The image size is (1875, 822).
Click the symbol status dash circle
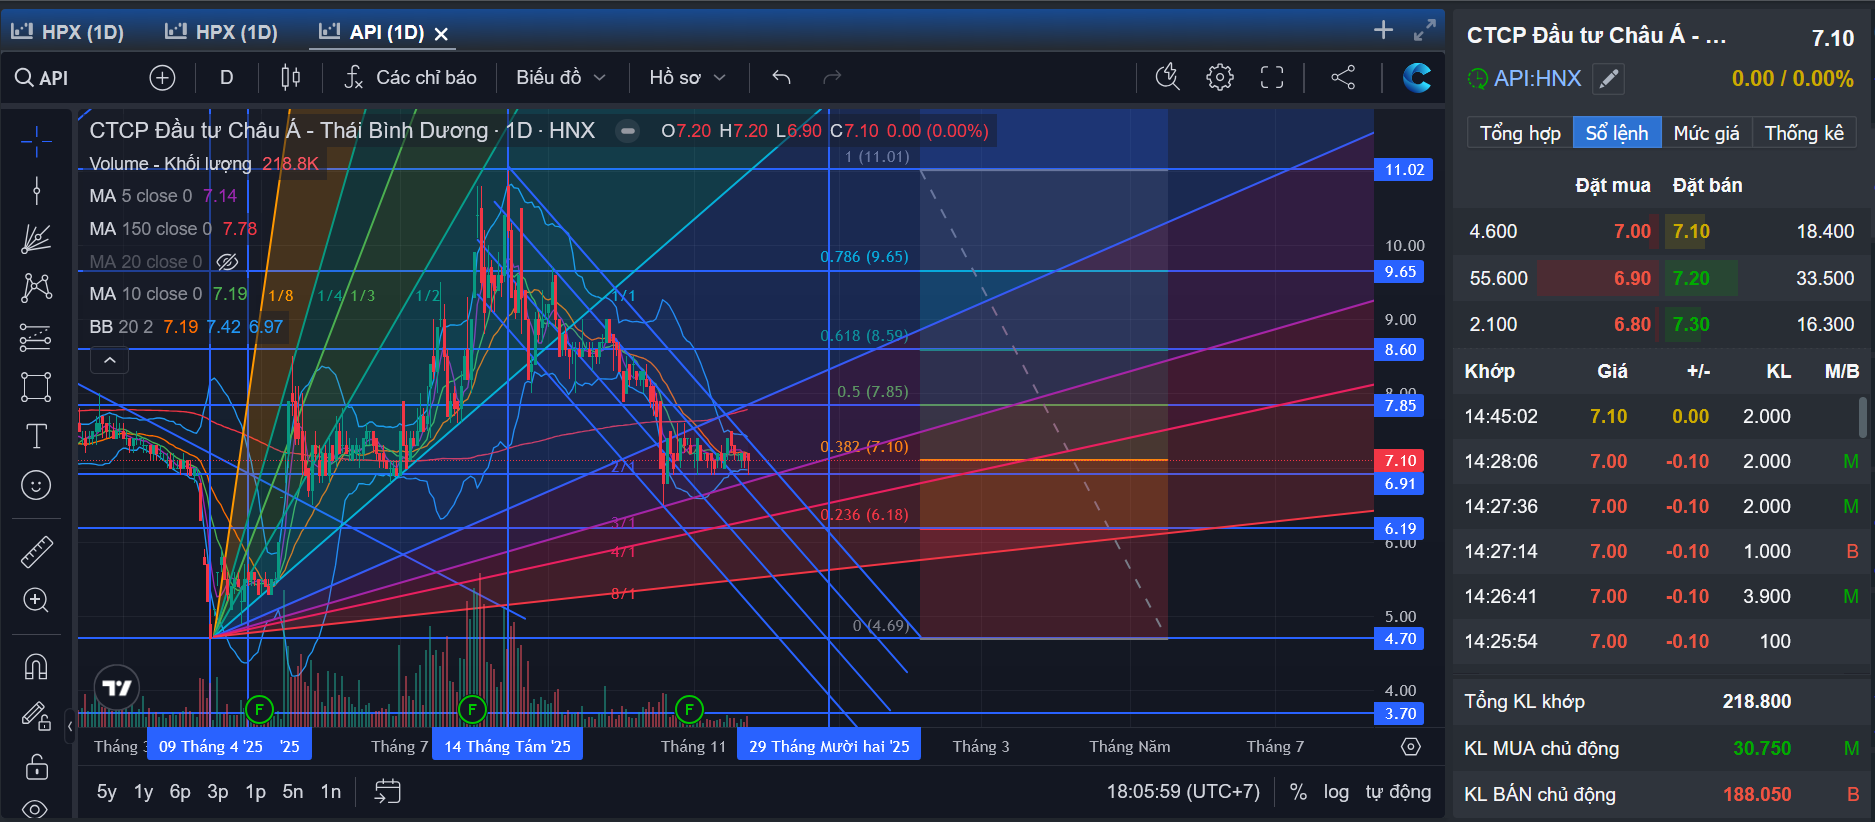coord(627,131)
